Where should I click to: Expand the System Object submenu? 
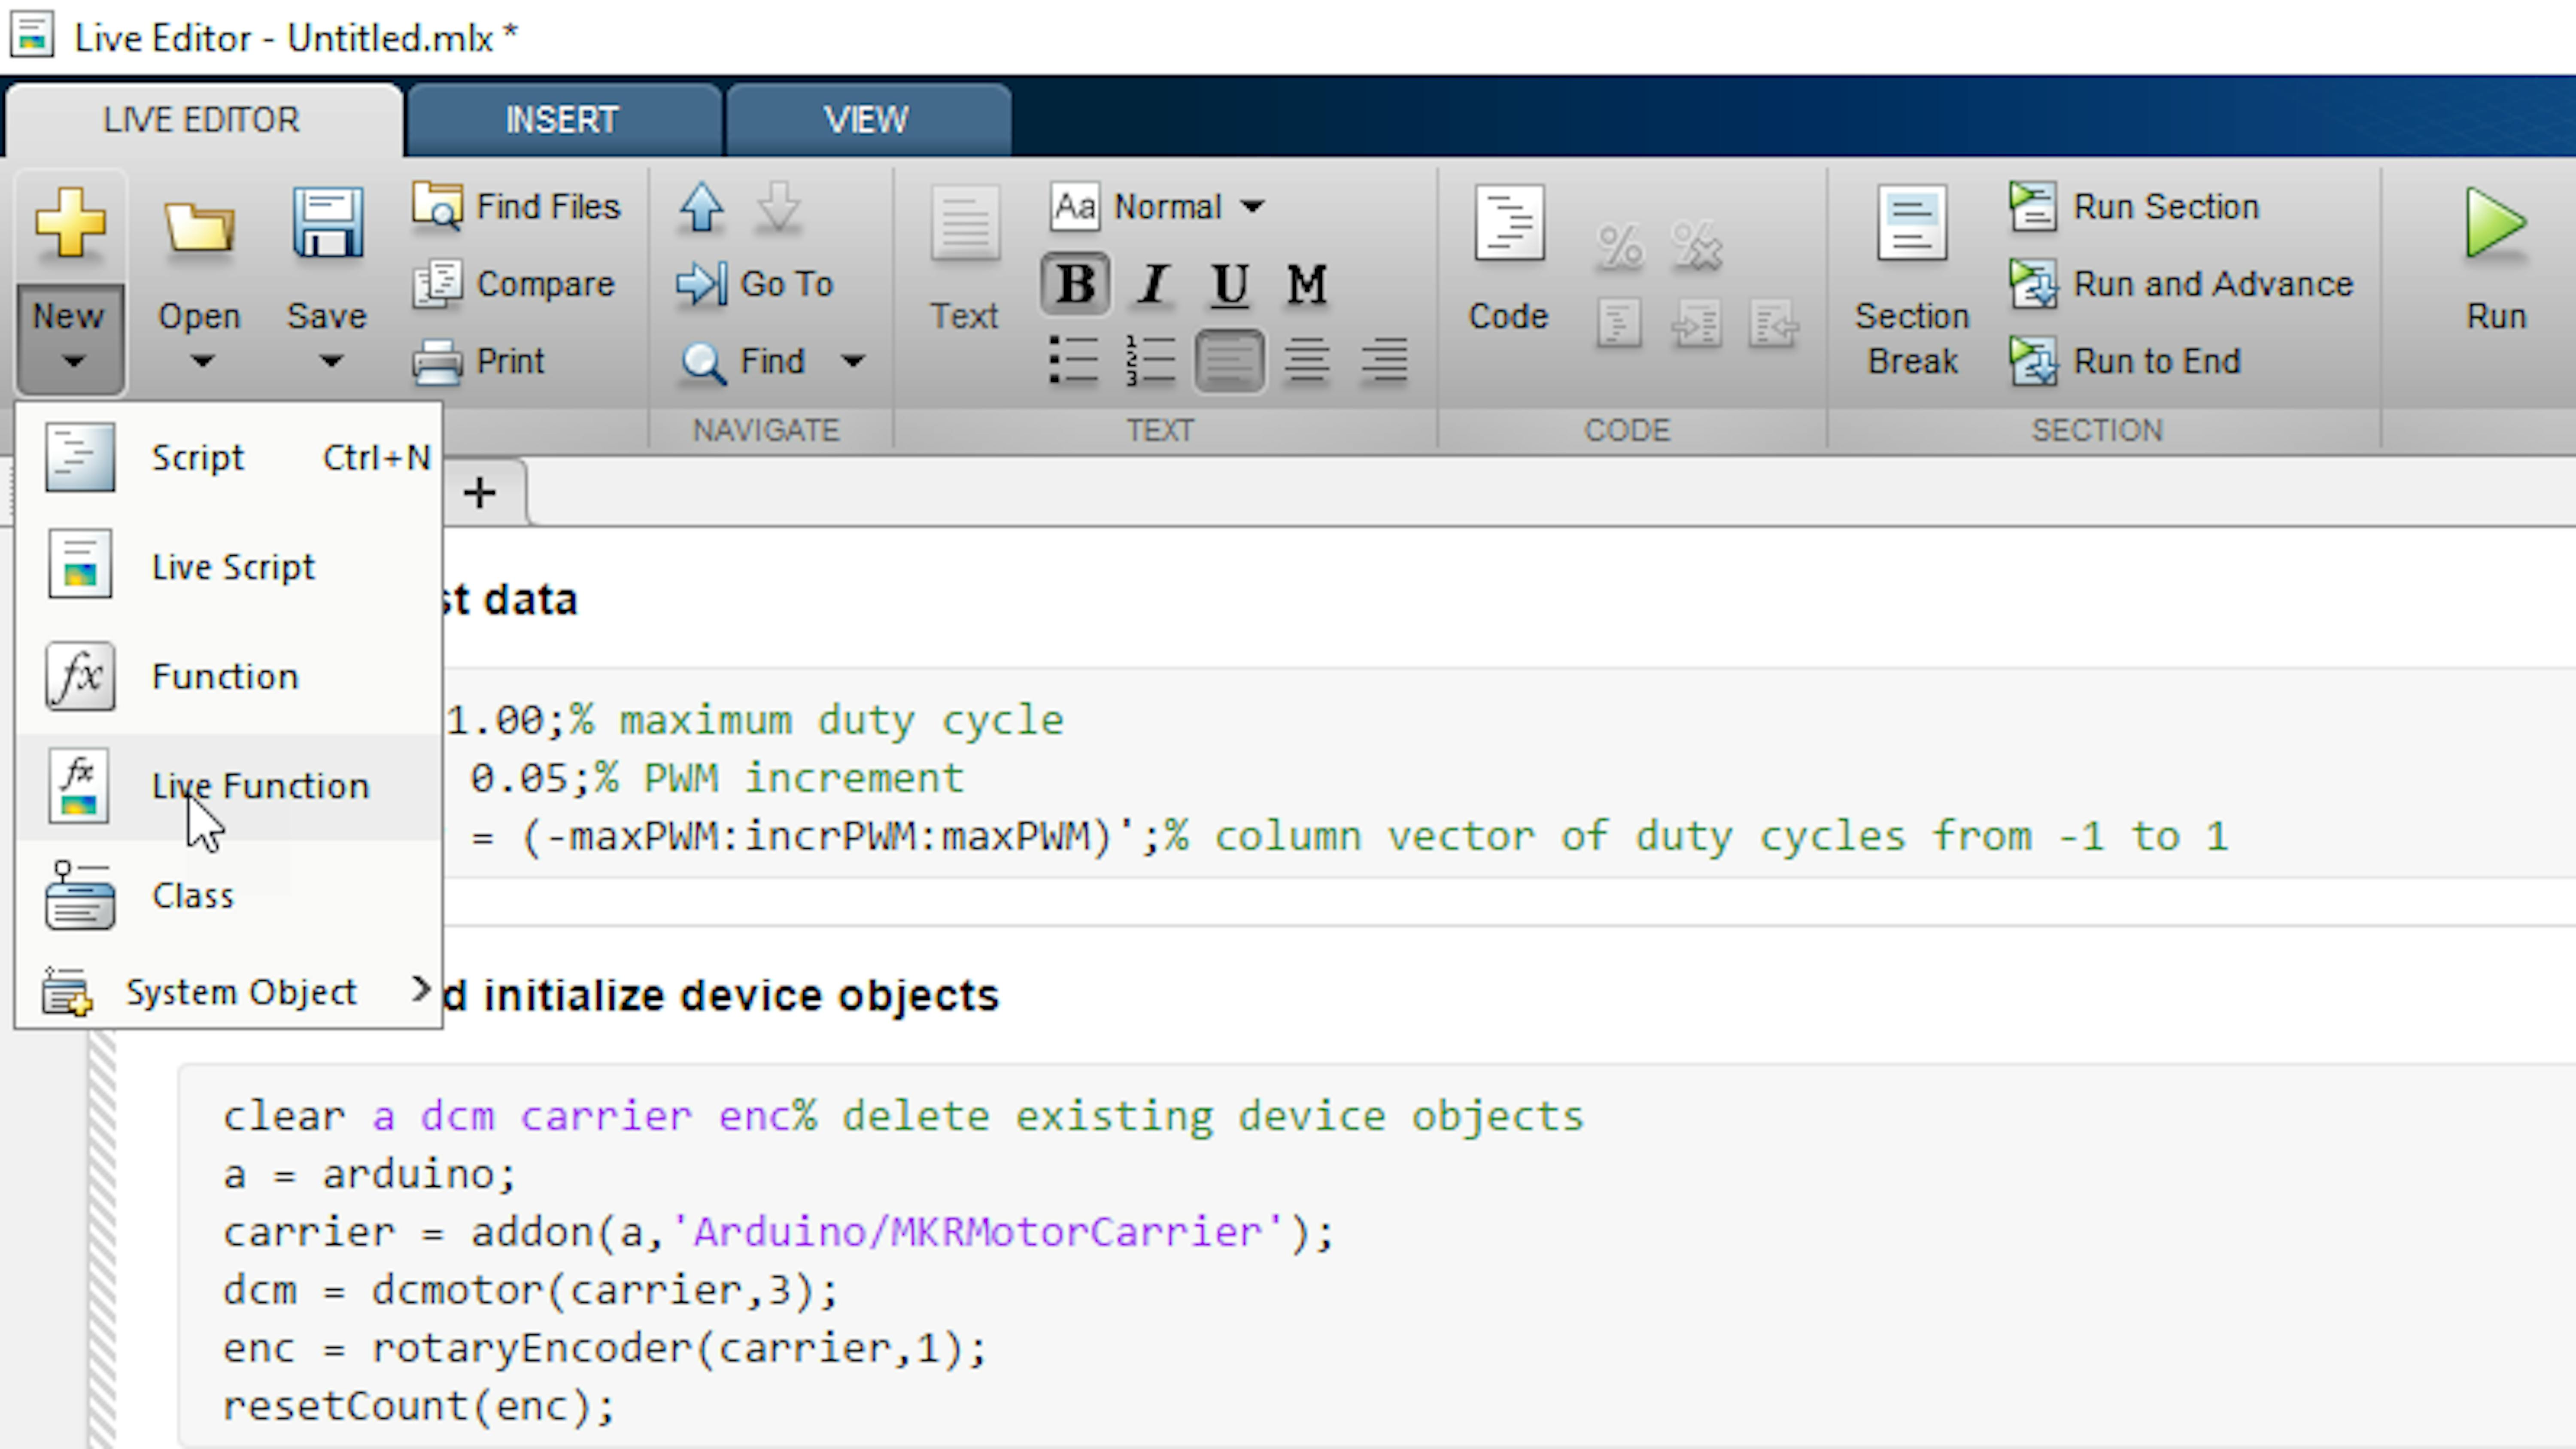click(x=229, y=992)
